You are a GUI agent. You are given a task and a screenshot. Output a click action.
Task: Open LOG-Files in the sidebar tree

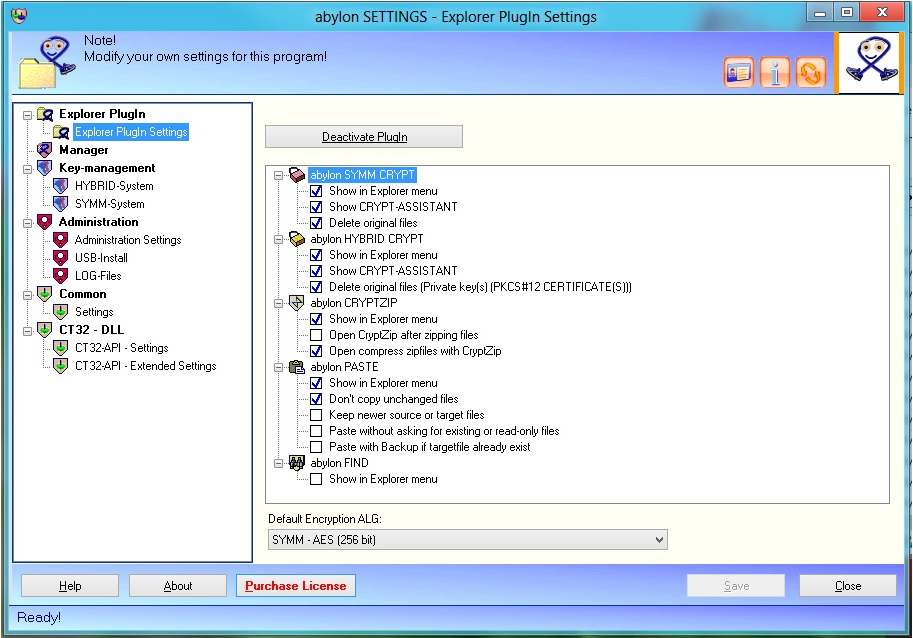[98, 276]
